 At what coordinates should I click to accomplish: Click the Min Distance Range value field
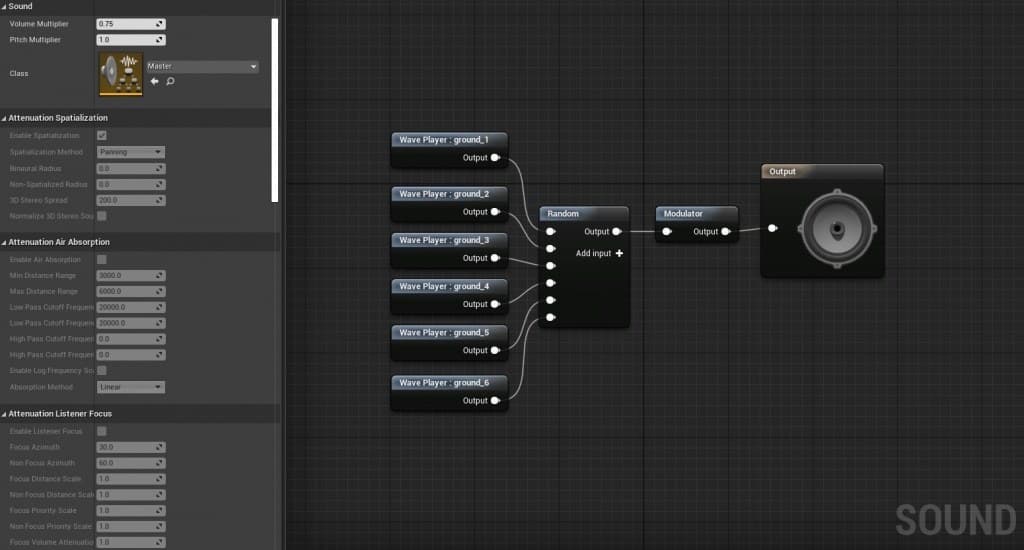(x=131, y=276)
